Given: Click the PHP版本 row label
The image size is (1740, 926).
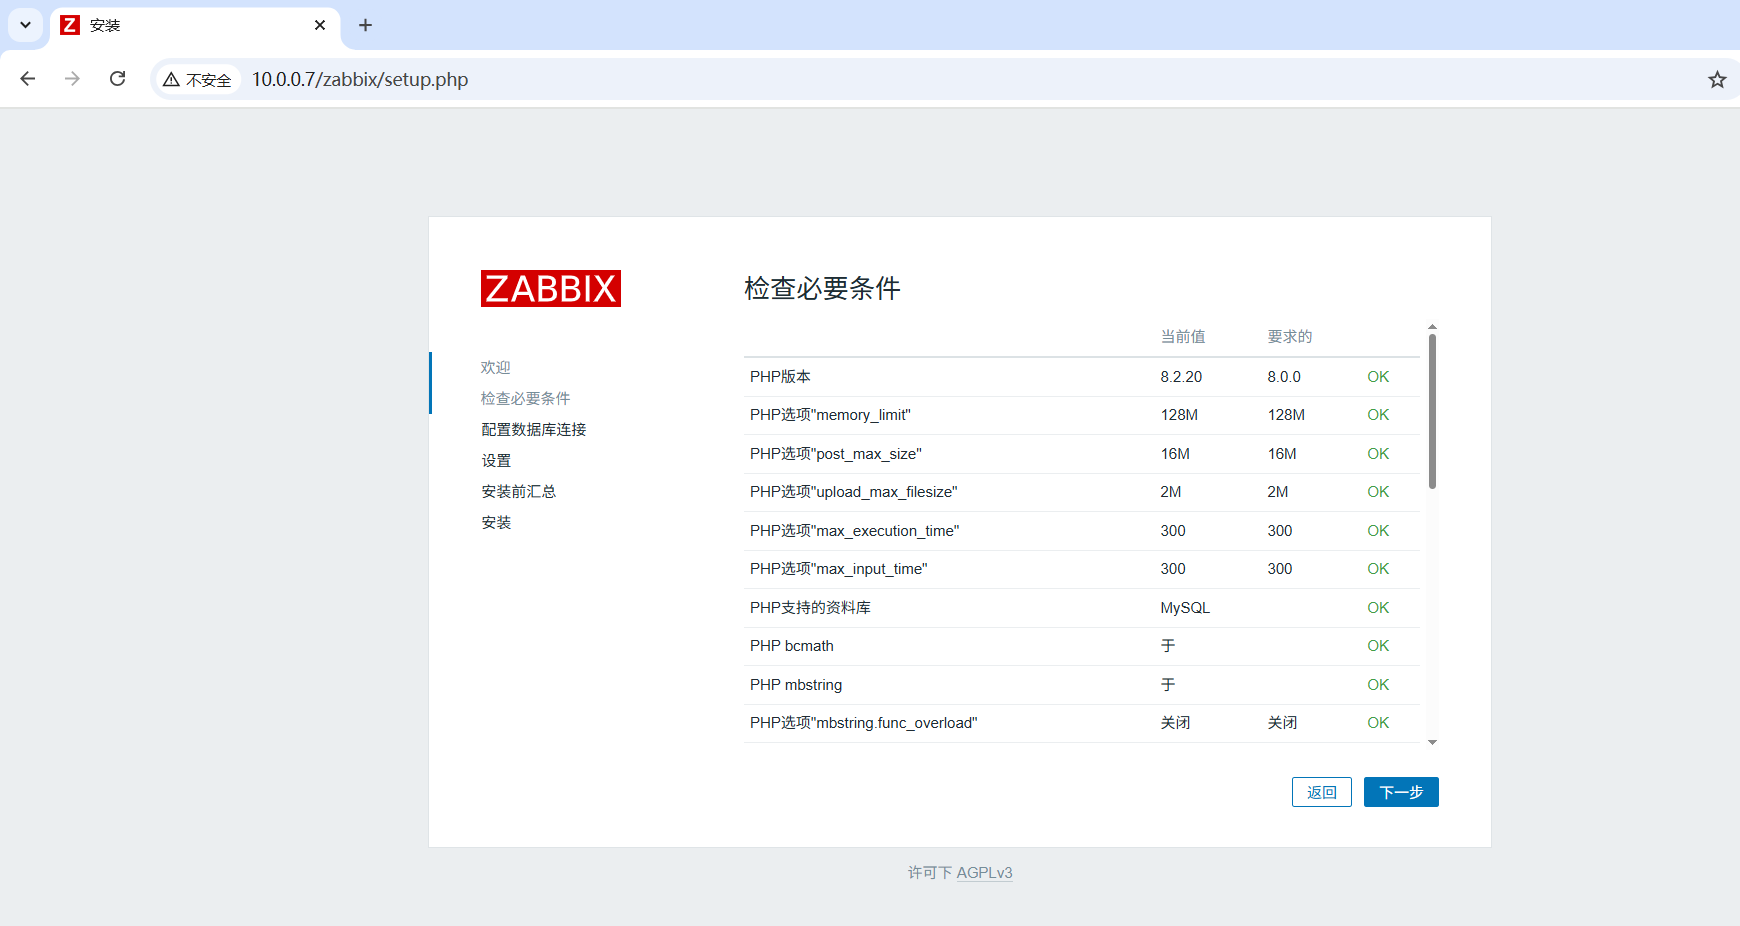Looking at the screenshot, I should pos(780,377).
